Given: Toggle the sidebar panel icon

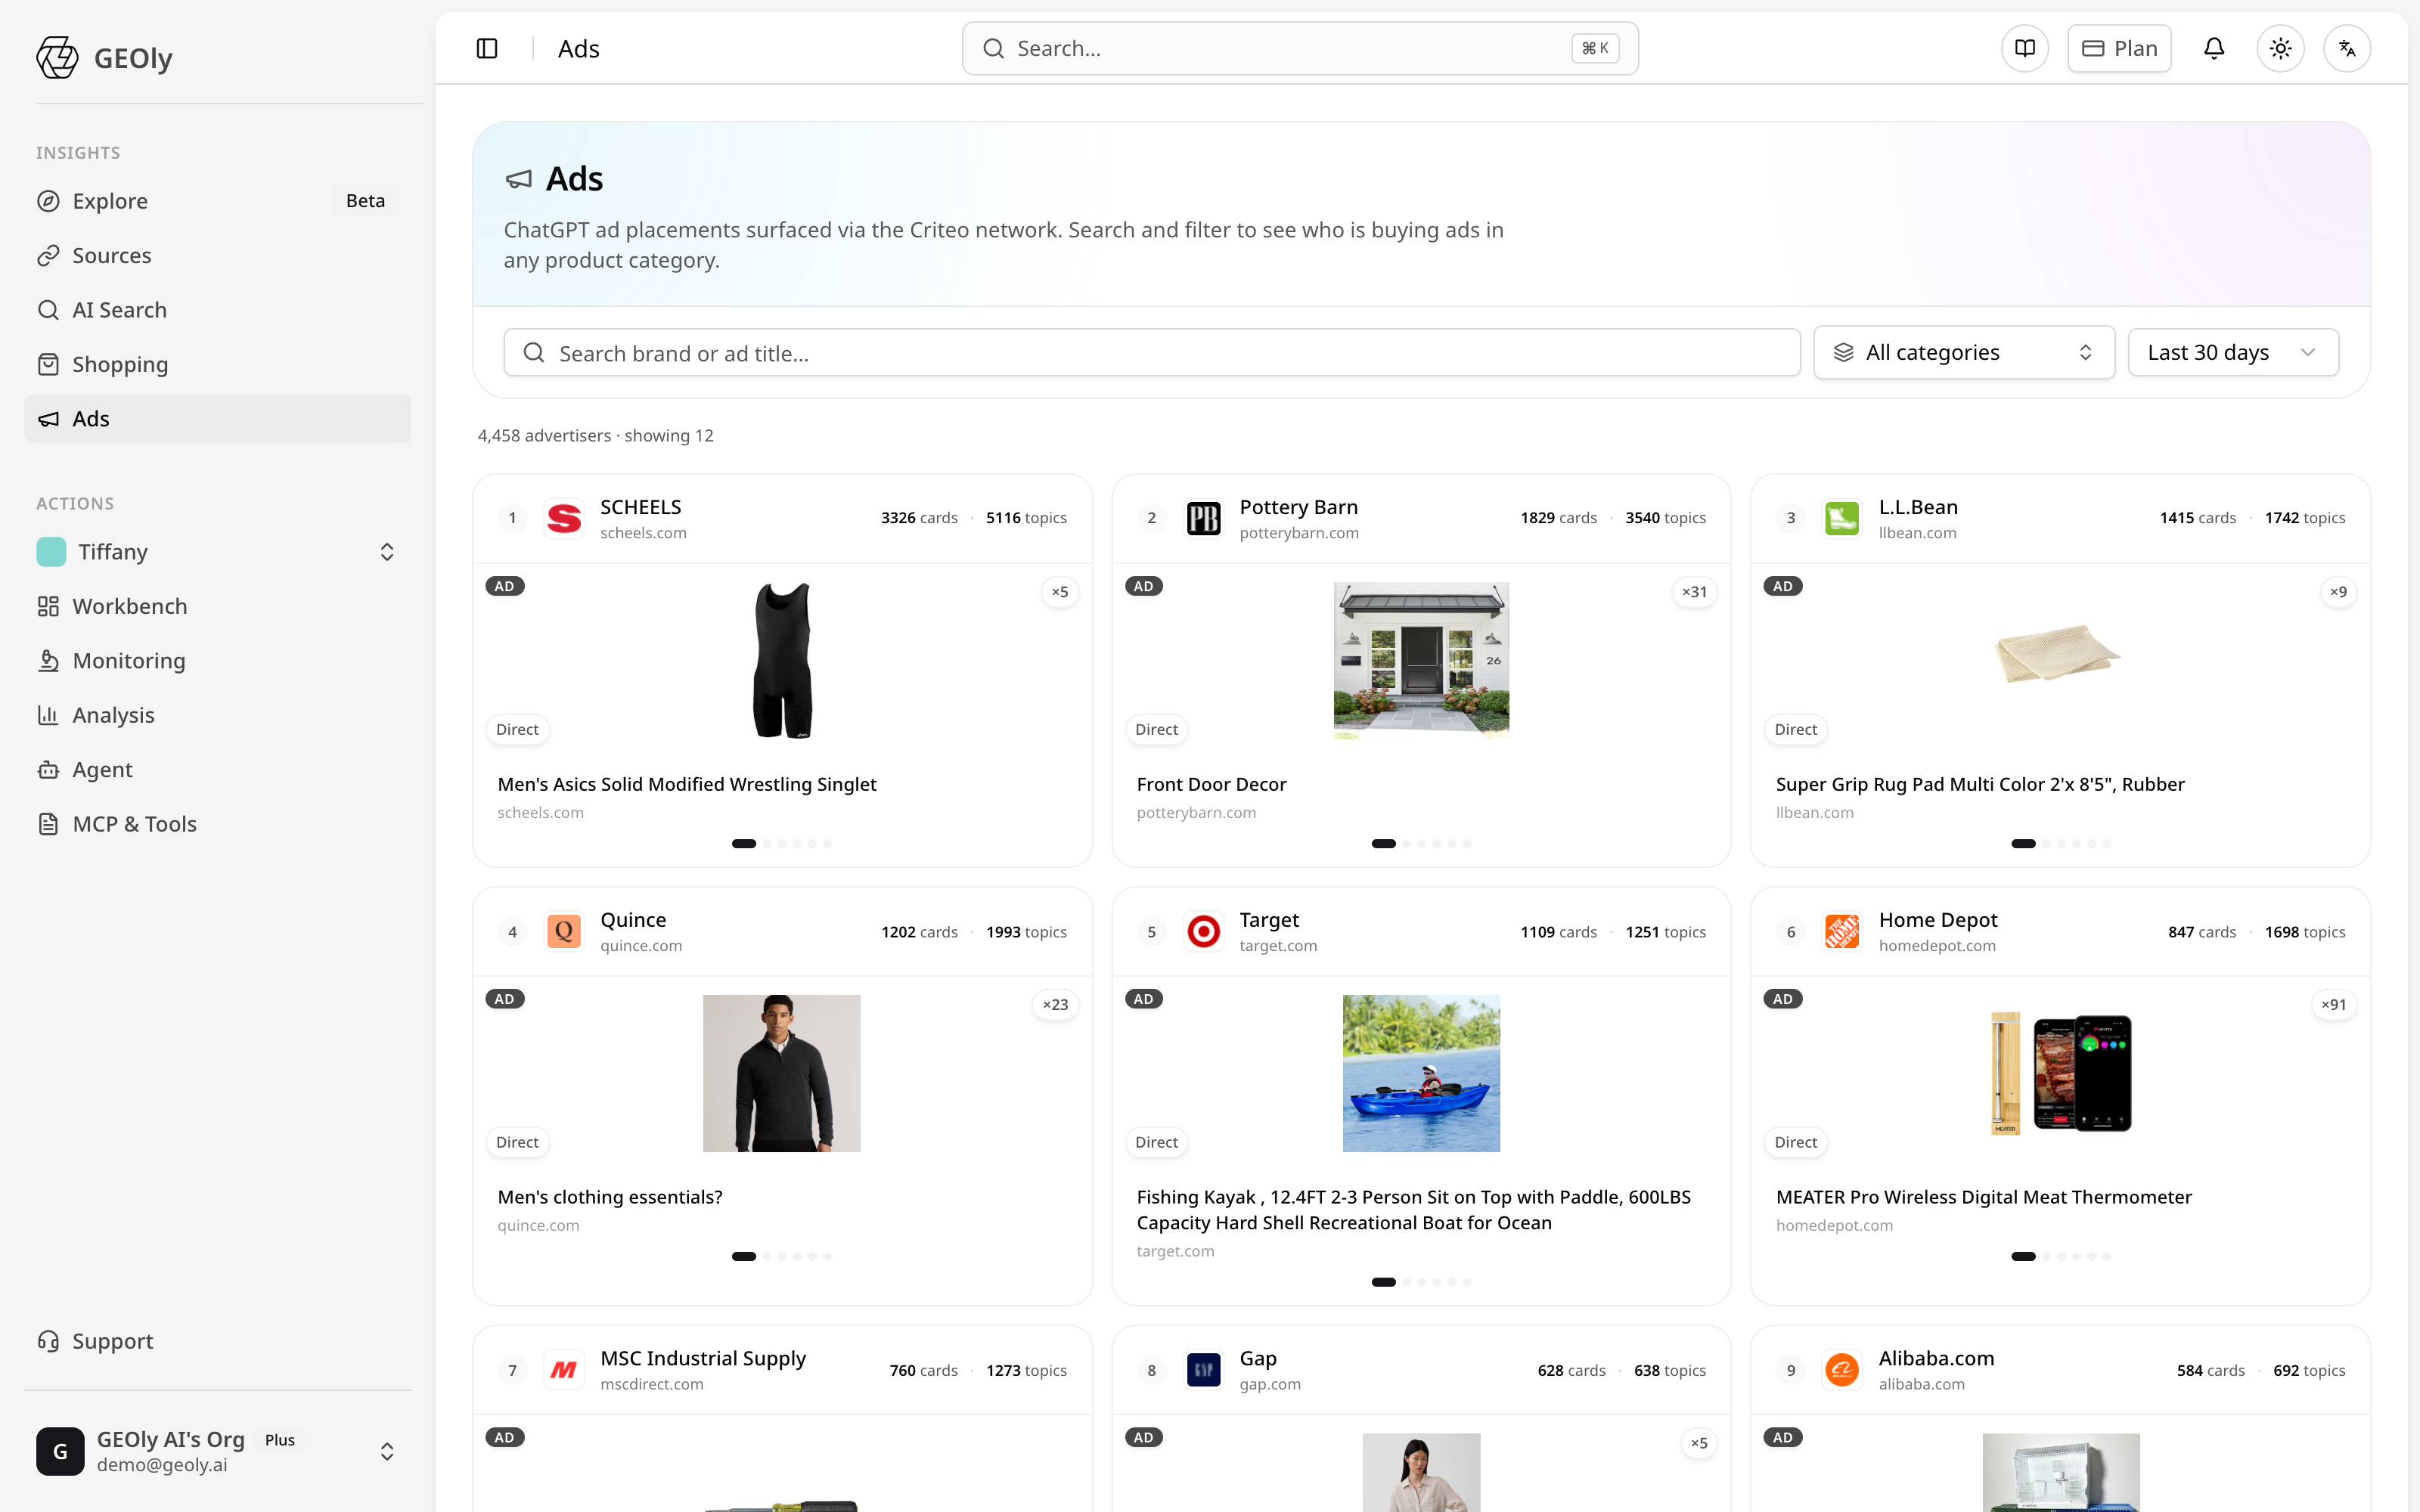Looking at the screenshot, I should [x=487, y=48].
